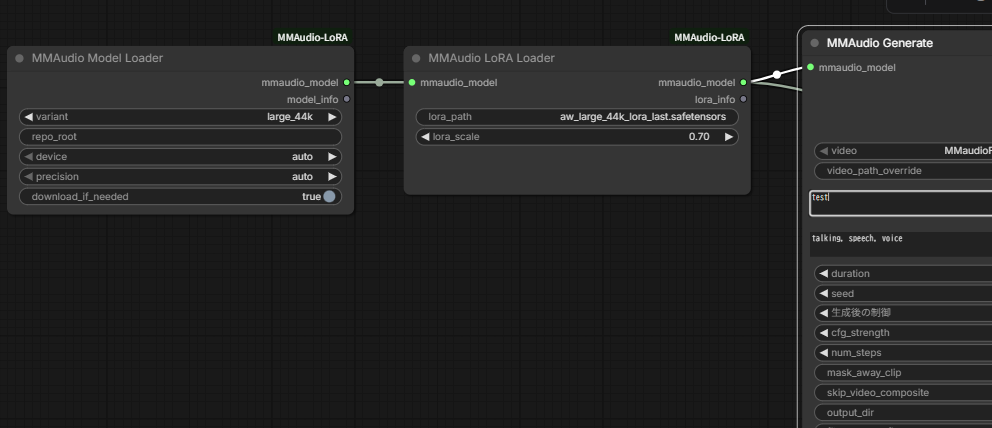The image size is (992, 428).
Task: Click the MMAudio Generate node collapse dot
Action: click(x=815, y=43)
